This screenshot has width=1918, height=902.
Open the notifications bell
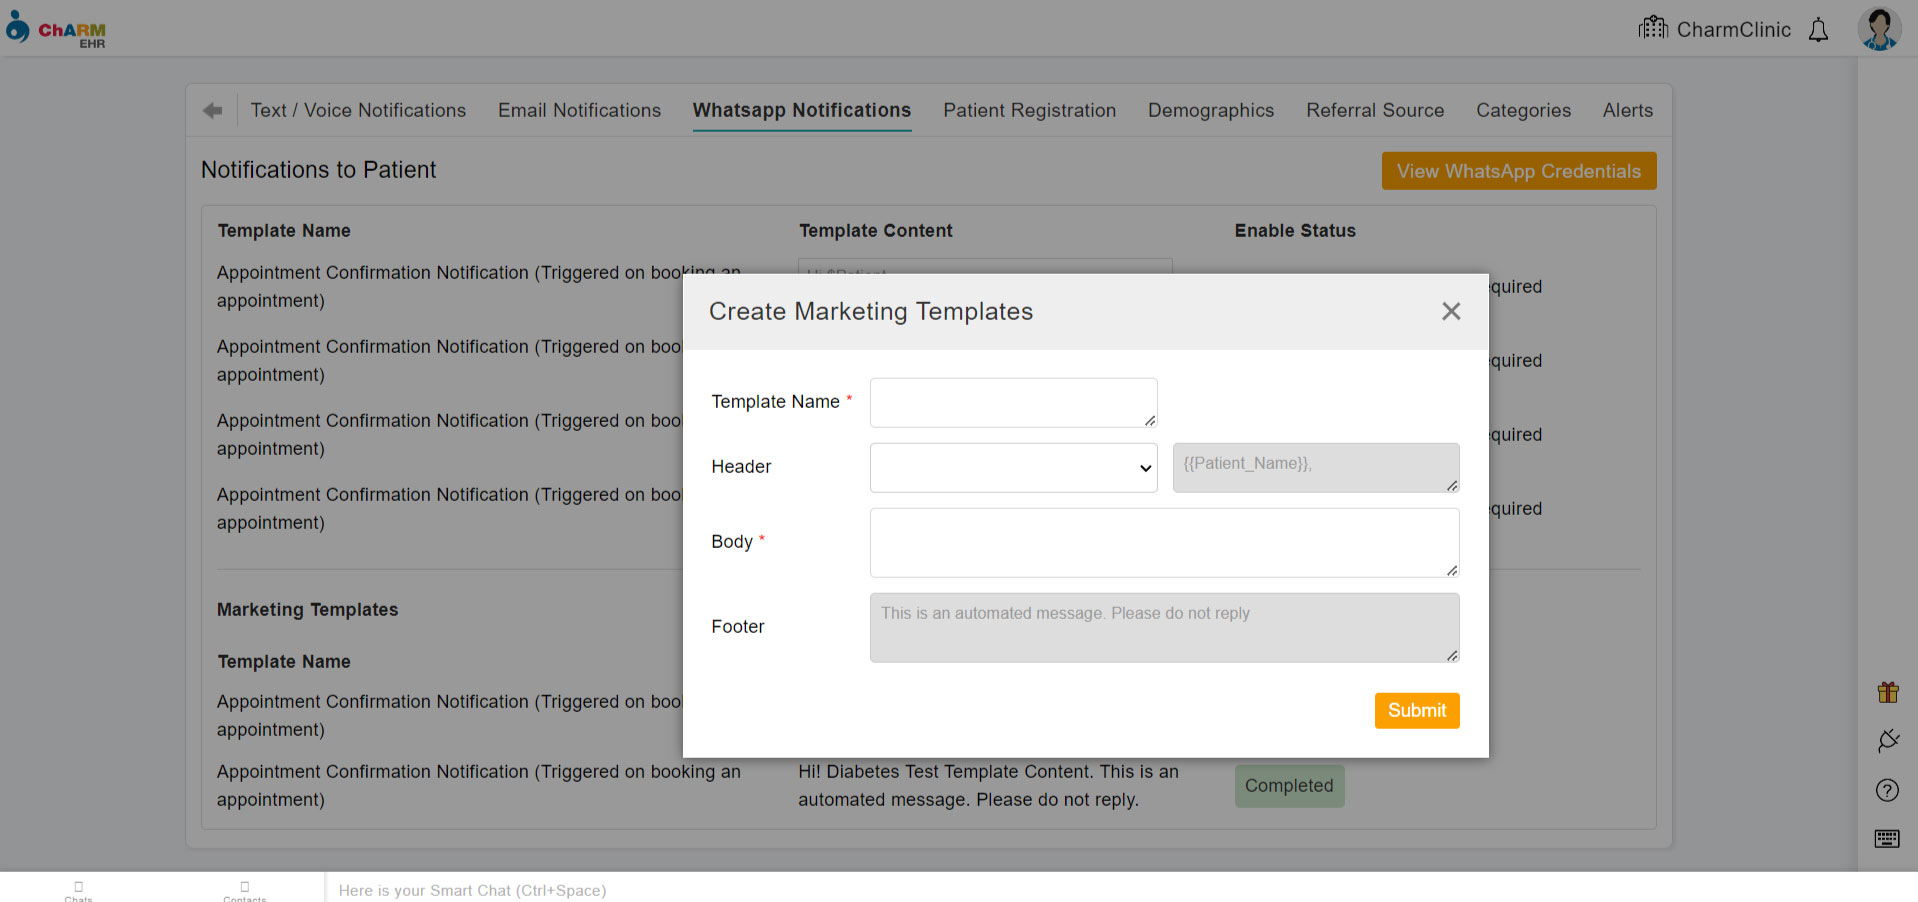(1818, 29)
